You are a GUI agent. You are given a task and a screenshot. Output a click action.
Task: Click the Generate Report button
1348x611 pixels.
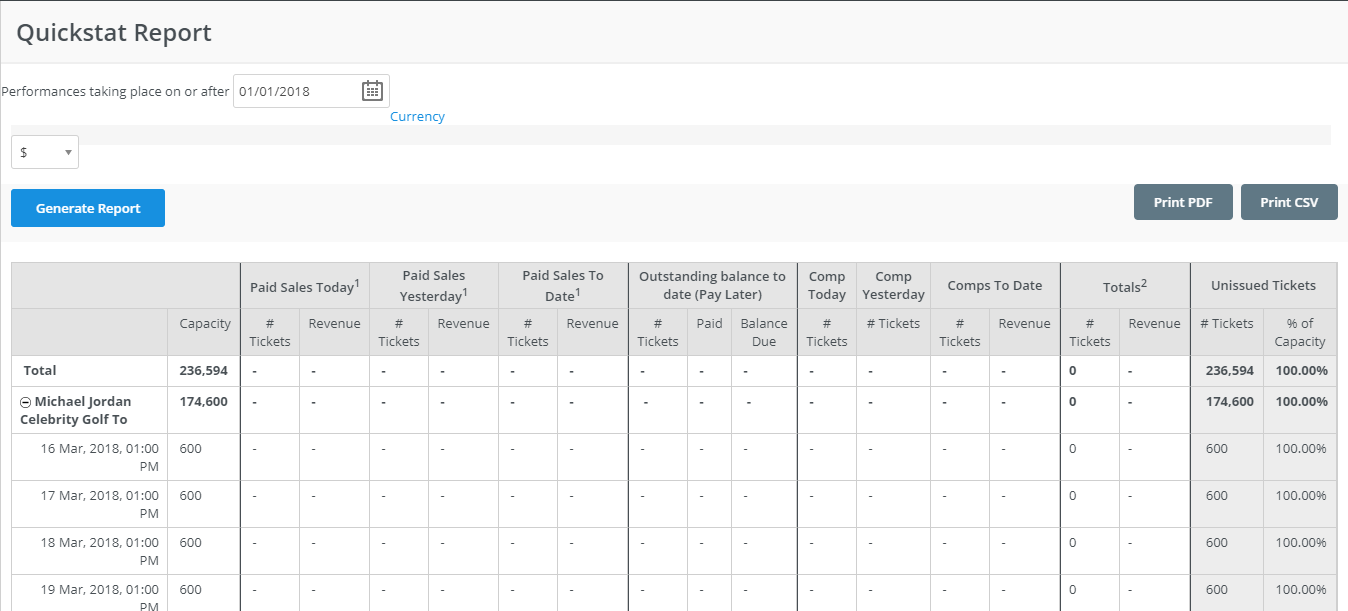coord(88,208)
